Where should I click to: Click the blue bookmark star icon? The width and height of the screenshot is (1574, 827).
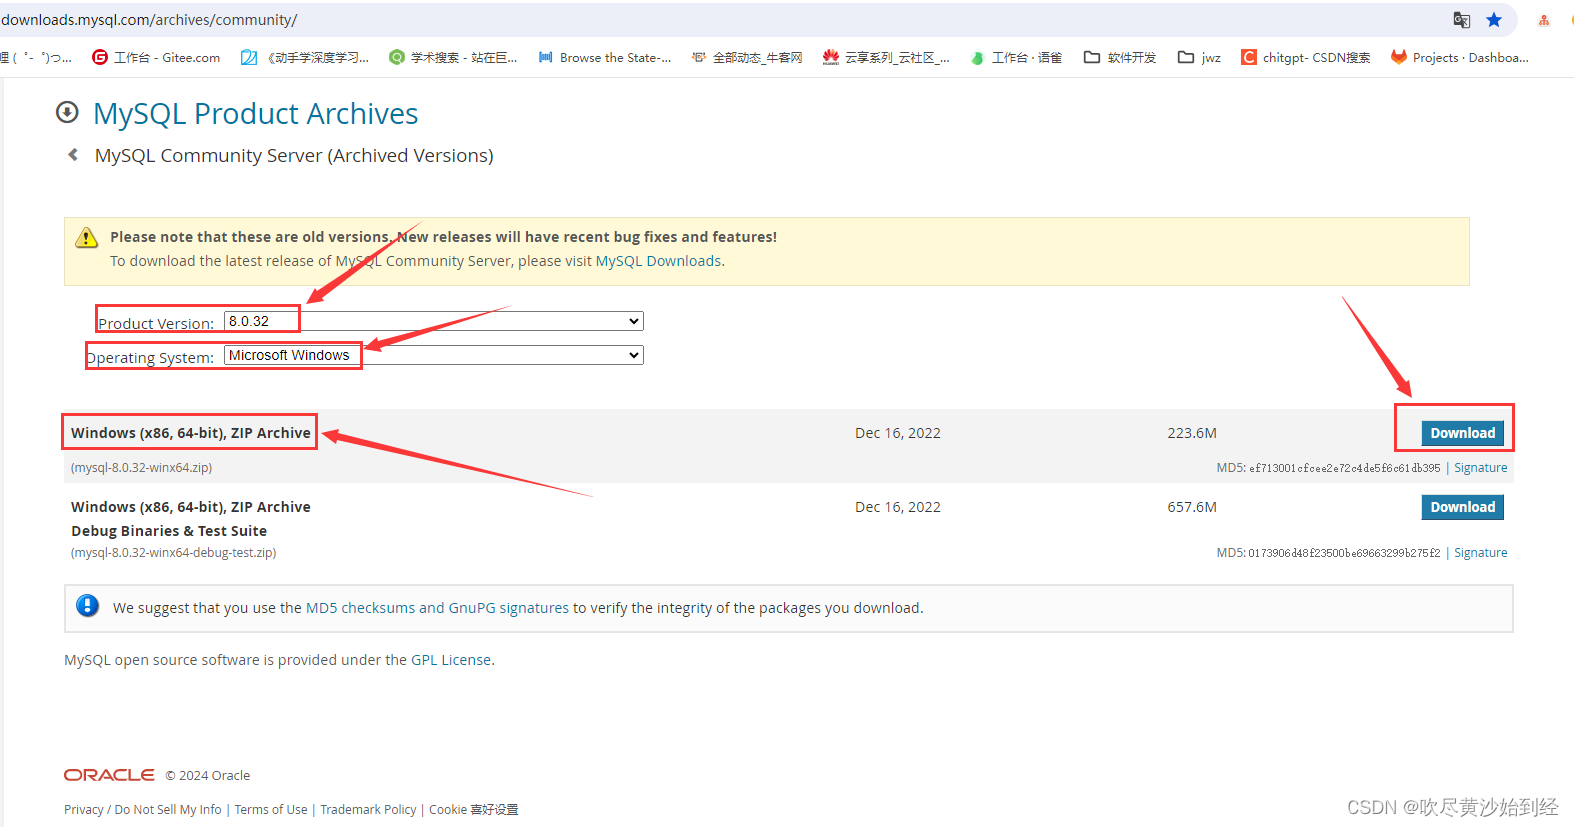tap(1494, 20)
